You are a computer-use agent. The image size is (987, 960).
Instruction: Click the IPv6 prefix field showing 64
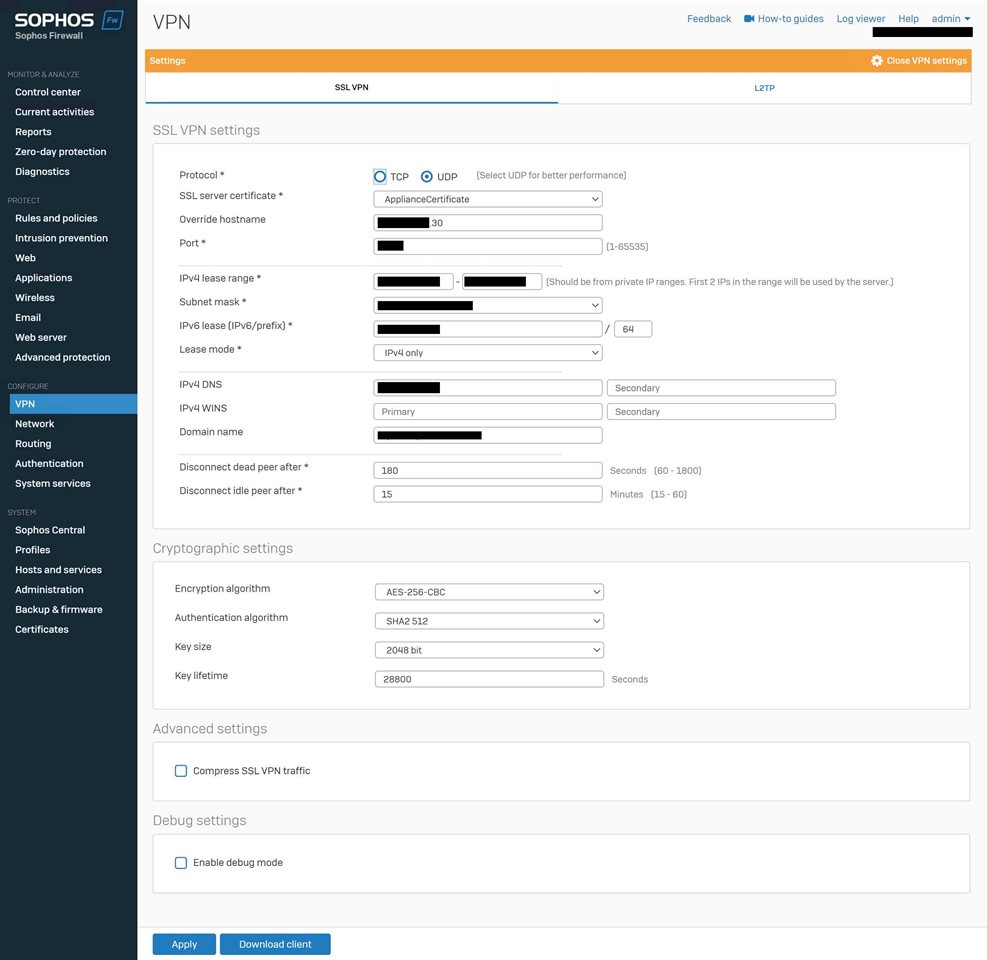coord(633,329)
